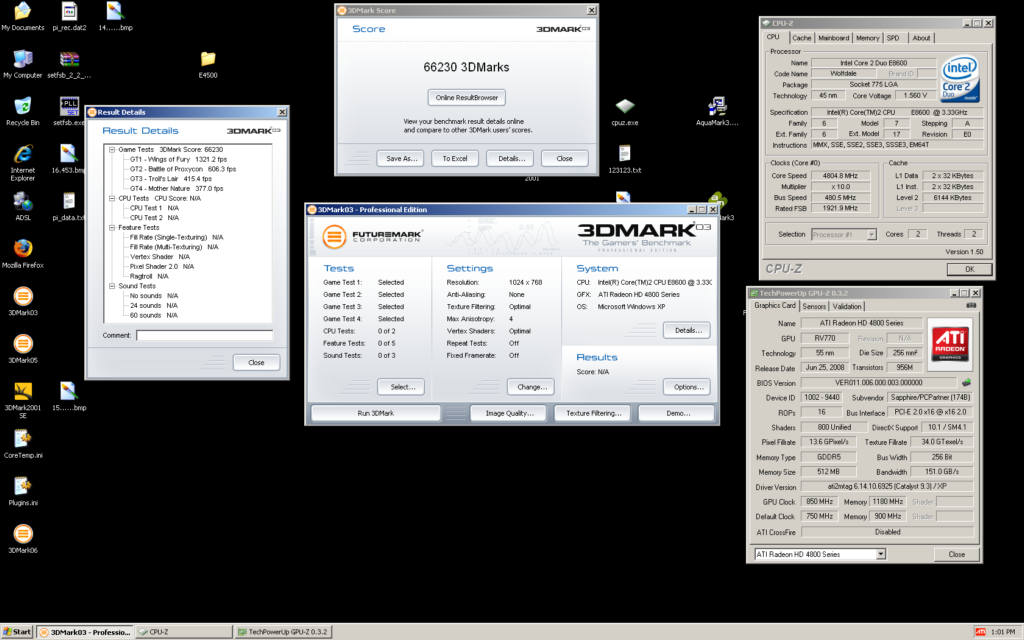Image resolution: width=1024 pixels, height=640 pixels.
Task: Select the GT4 - Mother Nature row
Action: tap(176, 189)
